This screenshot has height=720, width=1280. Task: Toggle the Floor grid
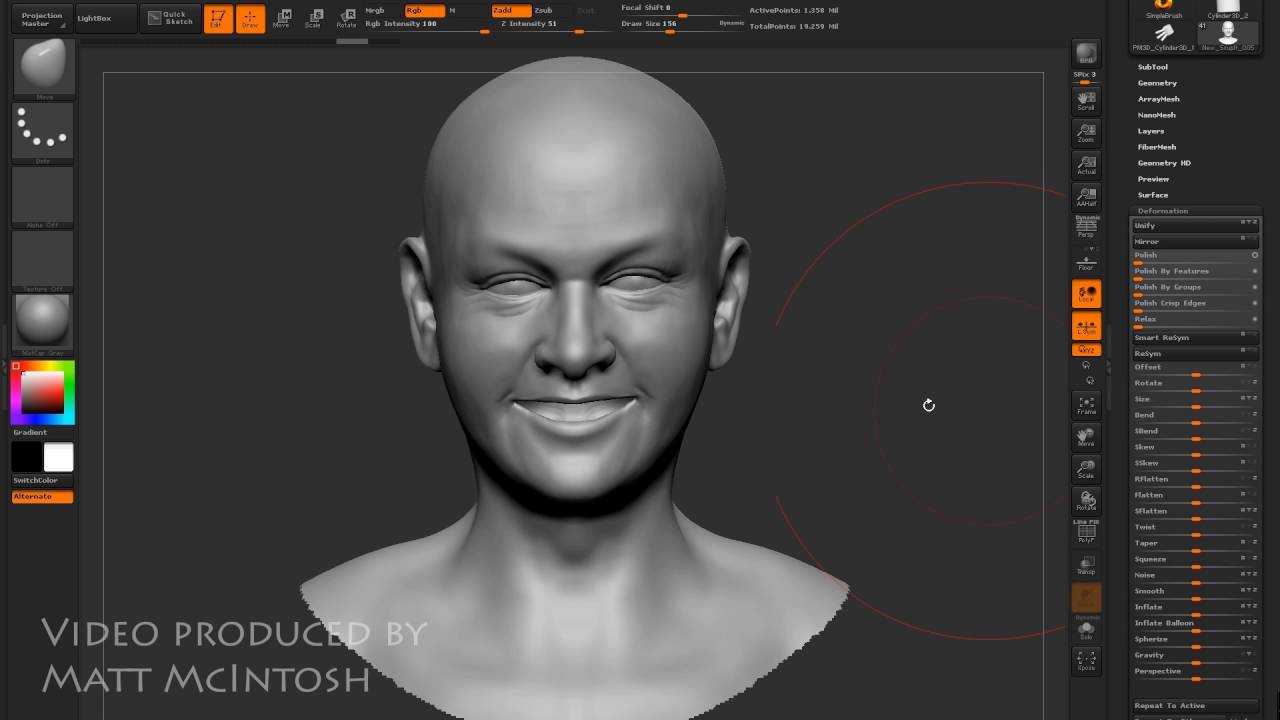pyautogui.click(x=1086, y=261)
